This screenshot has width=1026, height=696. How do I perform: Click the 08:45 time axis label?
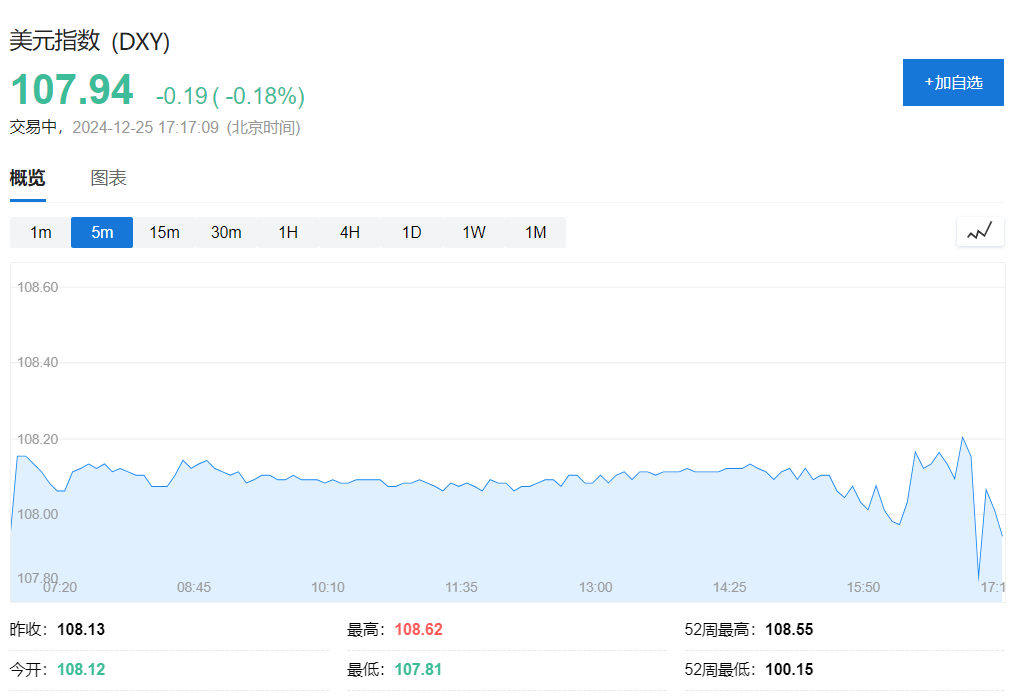(x=194, y=587)
